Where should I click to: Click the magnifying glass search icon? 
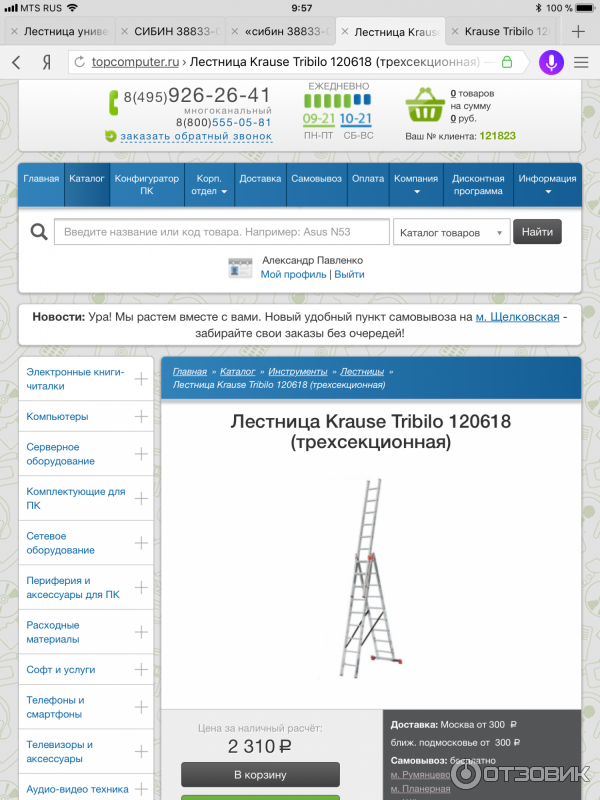[39, 233]
